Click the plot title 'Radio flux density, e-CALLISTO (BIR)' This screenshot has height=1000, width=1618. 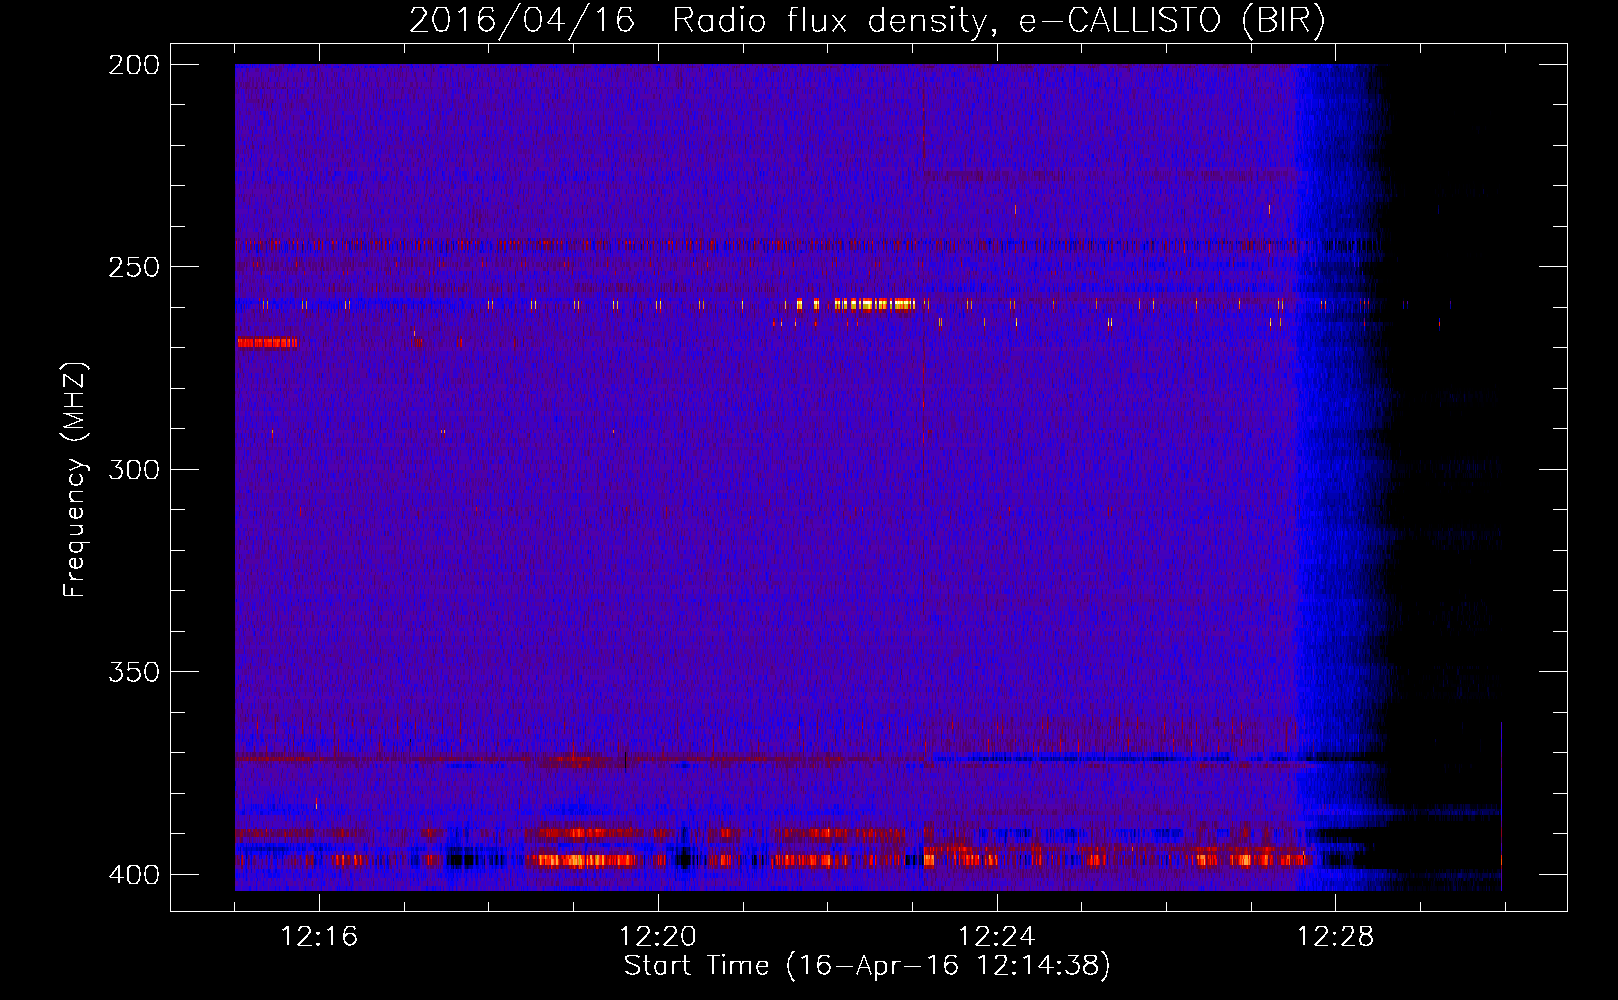point(999,21)
